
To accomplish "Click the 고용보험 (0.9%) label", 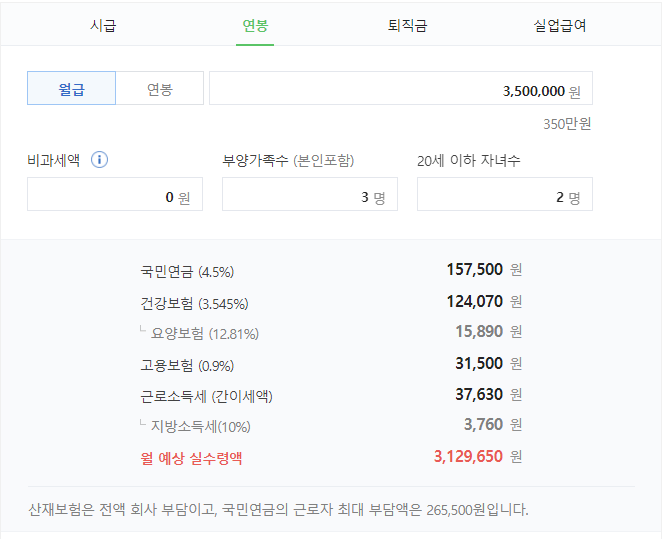I will tap(187, 365).
